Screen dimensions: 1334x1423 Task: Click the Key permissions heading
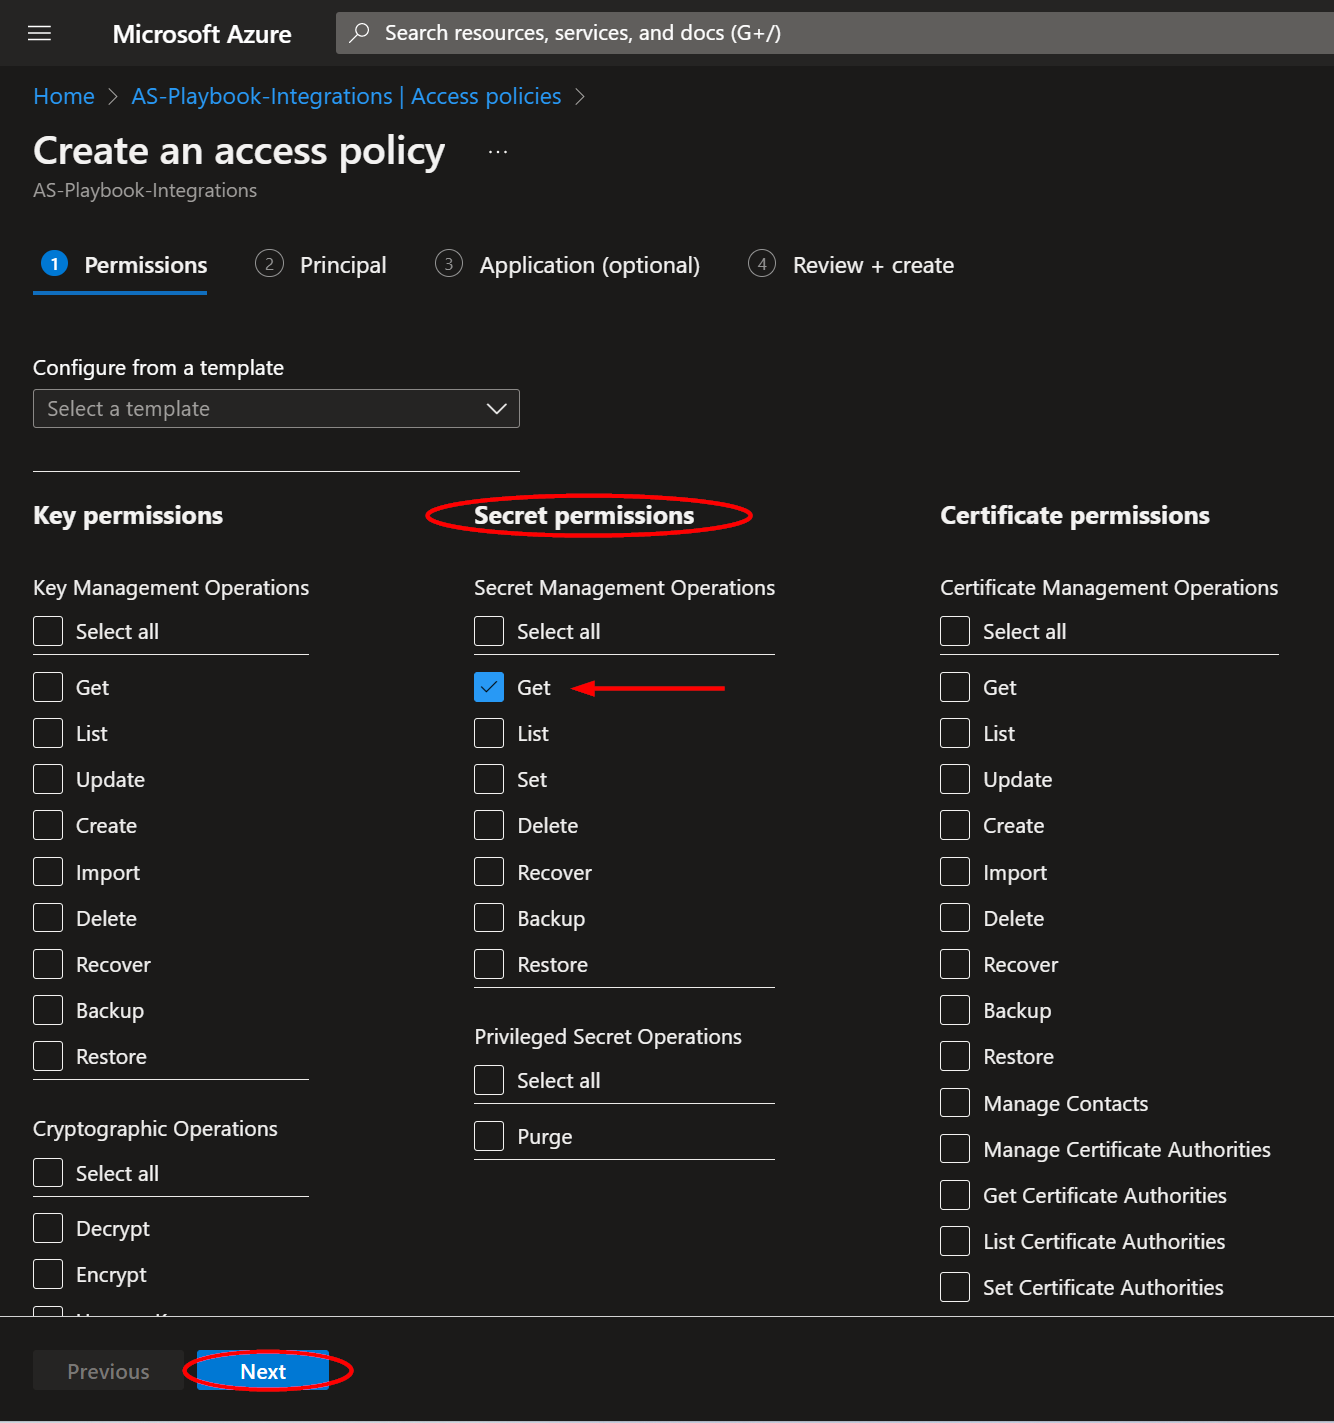click(x=128, y=516)
